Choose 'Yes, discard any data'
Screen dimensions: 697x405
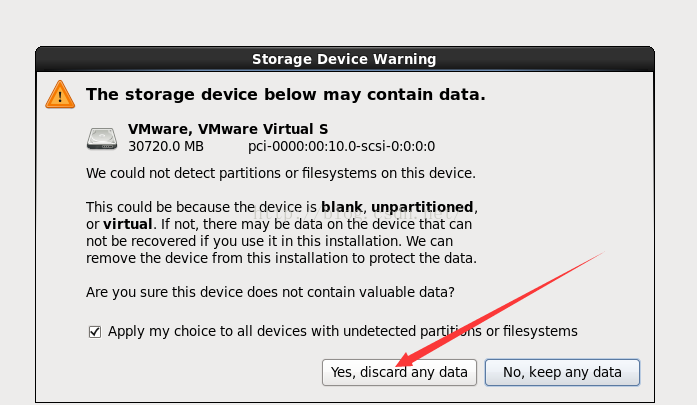[399, 372]
